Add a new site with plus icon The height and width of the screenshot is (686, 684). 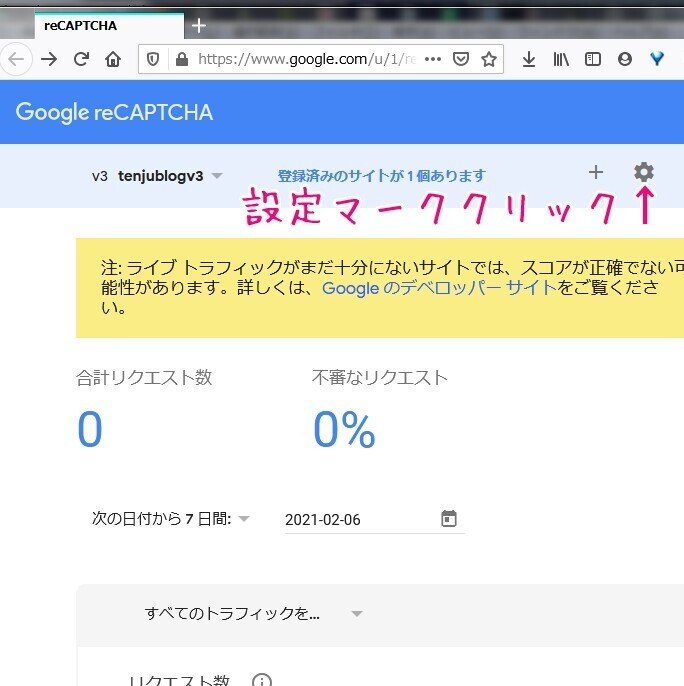click(x=596, y=172)
